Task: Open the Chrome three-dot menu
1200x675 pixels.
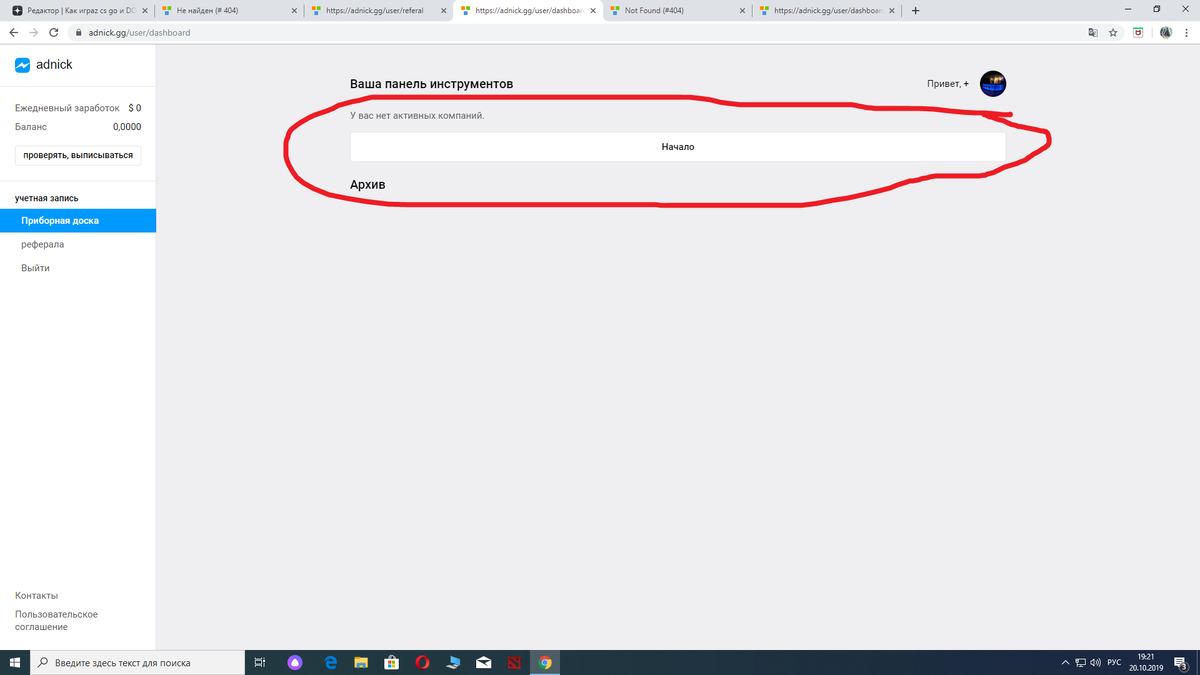Action: pos(1187,32)
